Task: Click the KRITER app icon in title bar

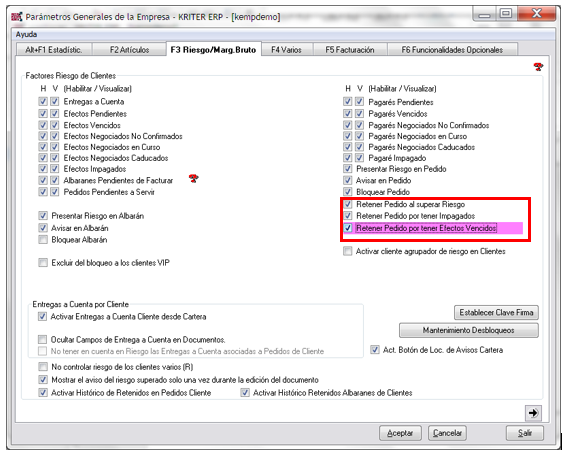Action: (17, 17)
